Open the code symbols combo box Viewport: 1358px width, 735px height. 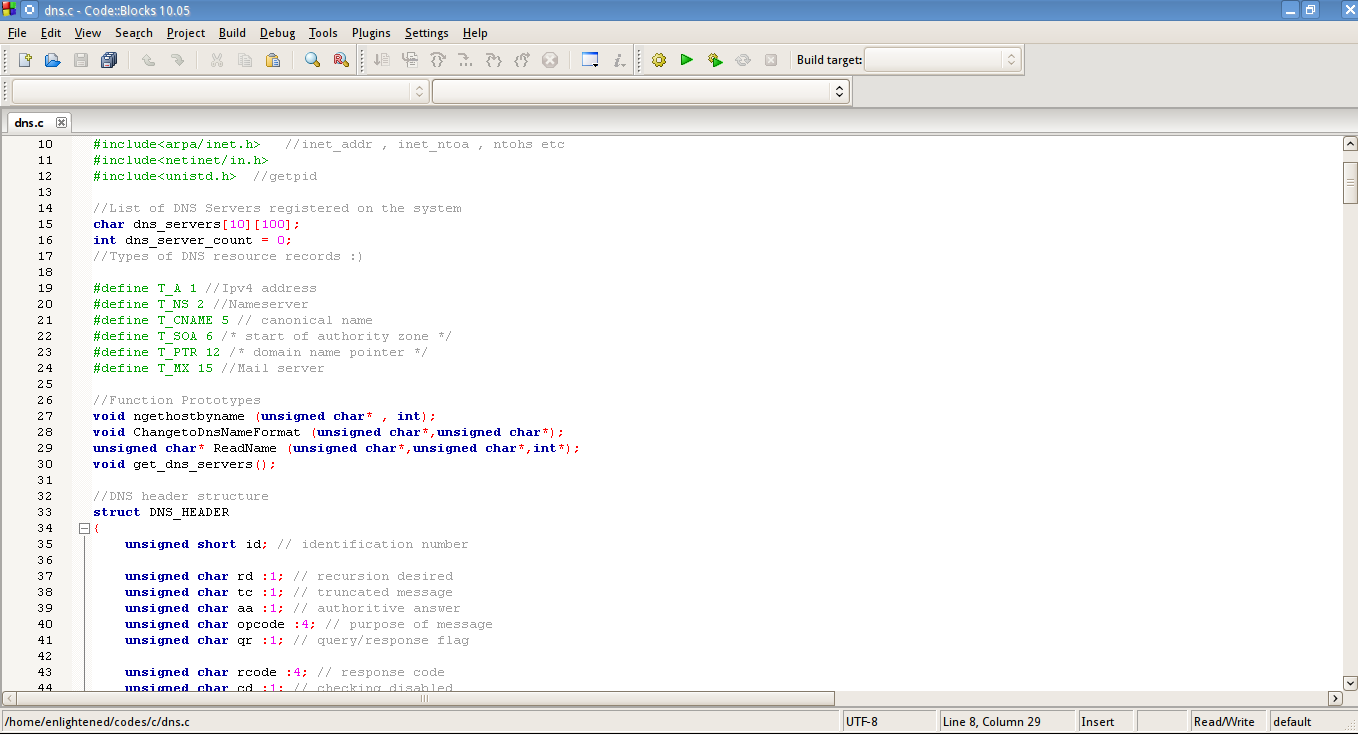[640, 91]
